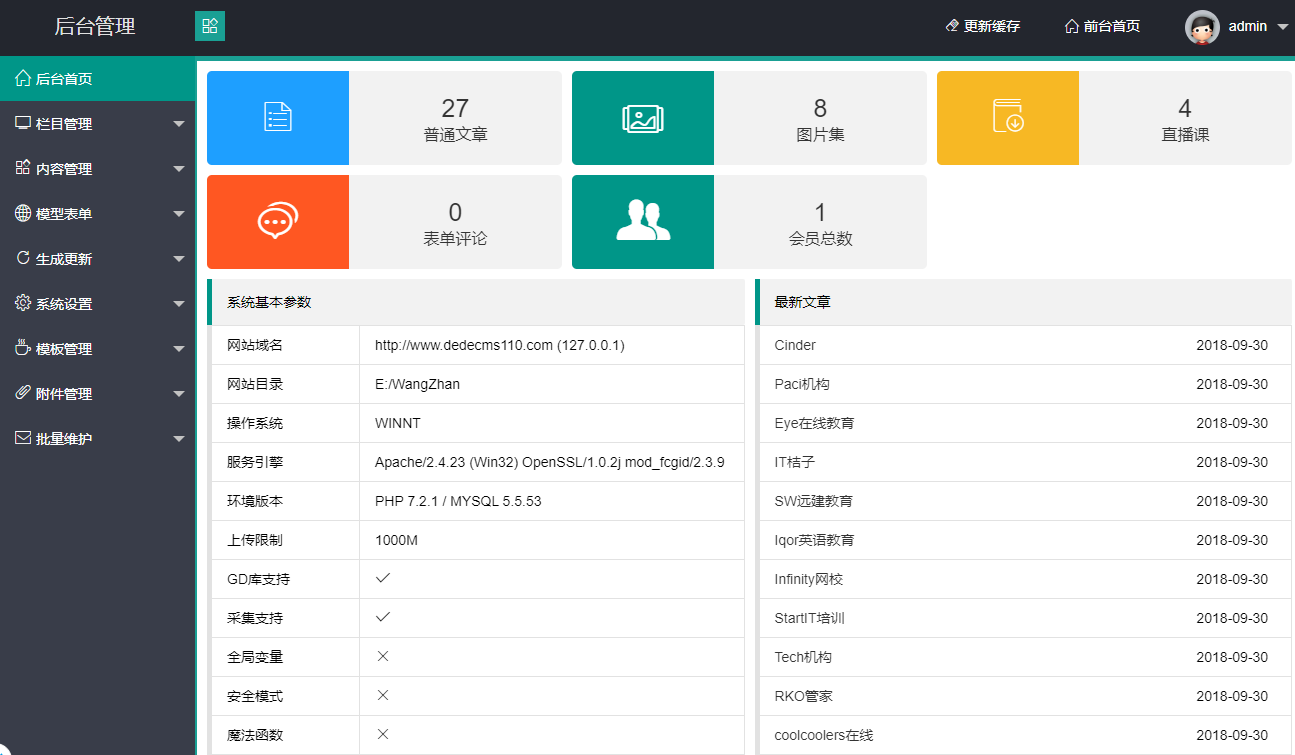
Task: Open the IT桔子 article
Action: tap(795, 462)
